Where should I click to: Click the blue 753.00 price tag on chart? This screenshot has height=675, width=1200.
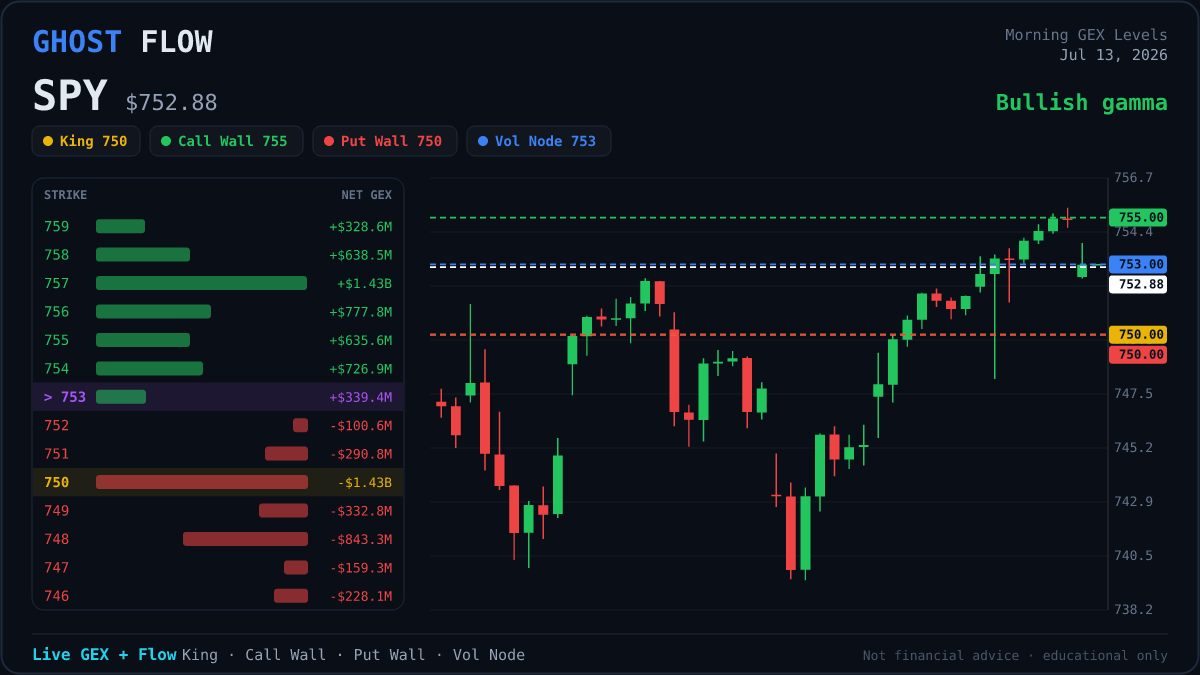[1138, 264]
